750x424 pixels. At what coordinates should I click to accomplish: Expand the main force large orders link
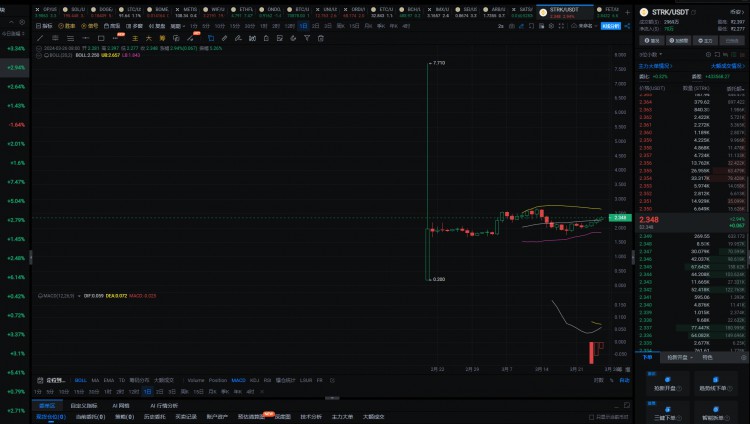(x=655, y=66)
